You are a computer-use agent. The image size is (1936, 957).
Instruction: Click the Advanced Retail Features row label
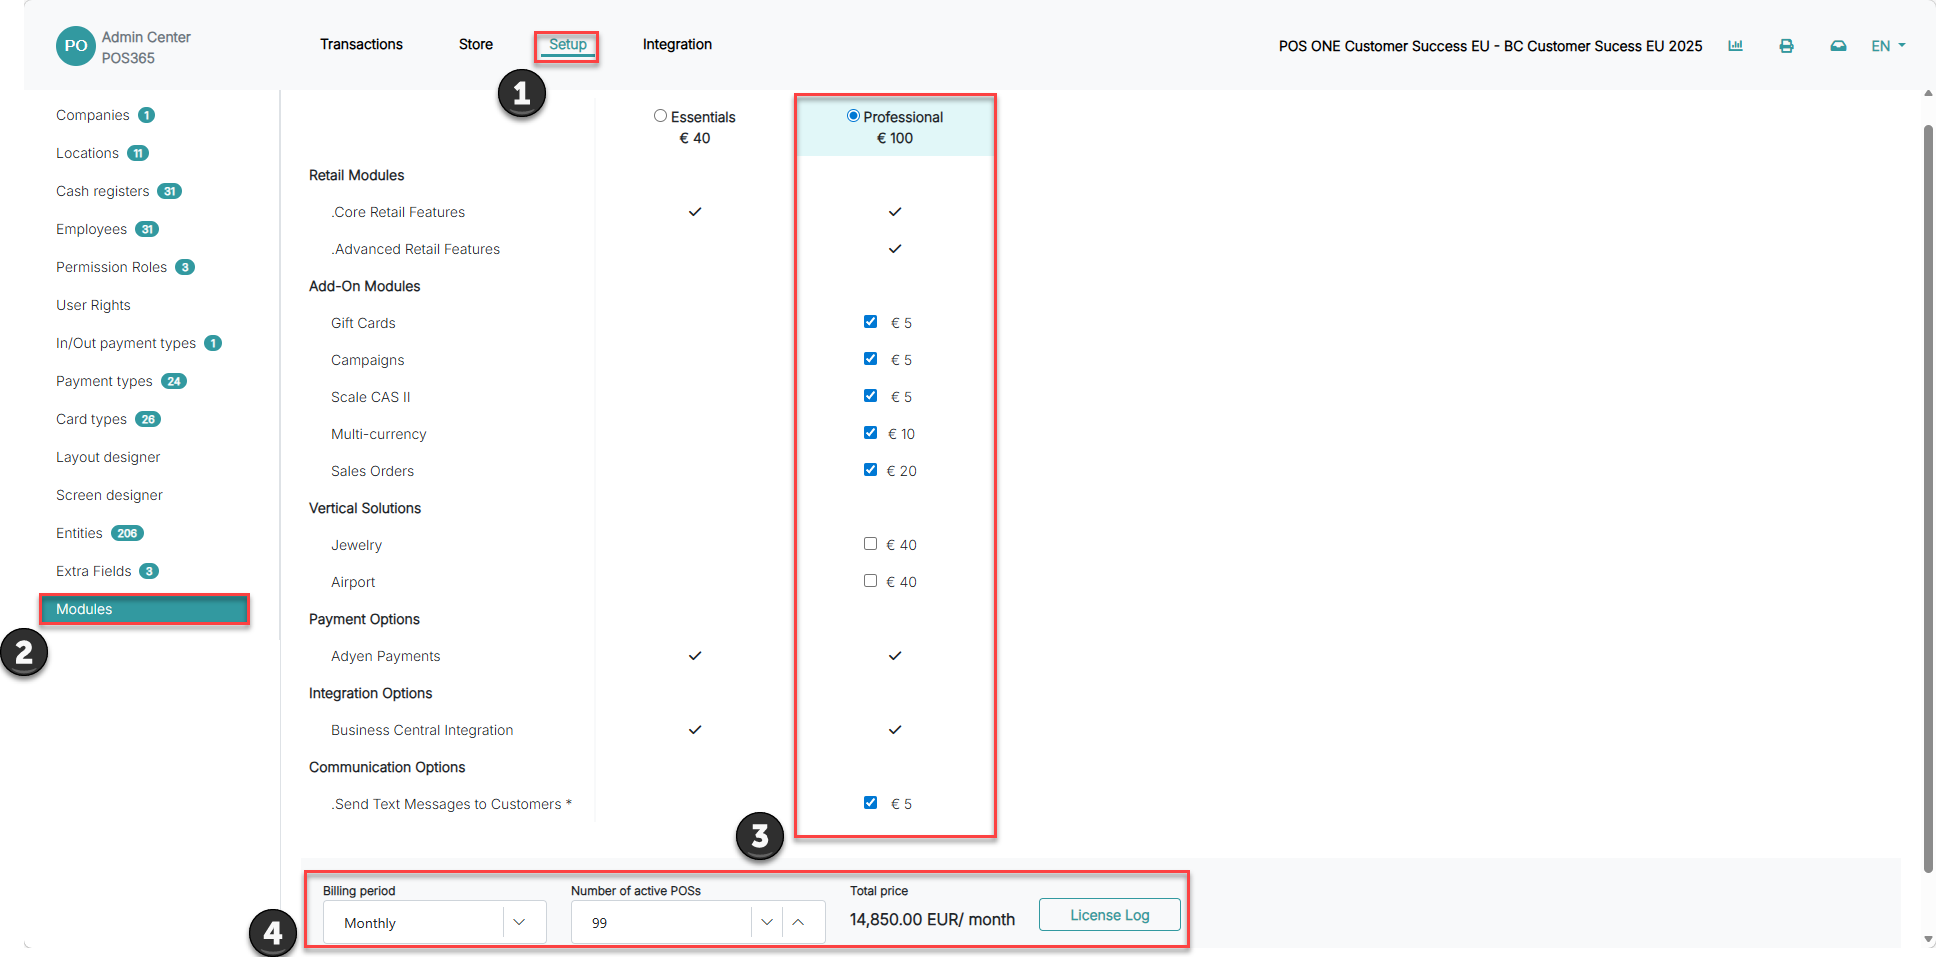pyautogui.click(x=416, y=249)
